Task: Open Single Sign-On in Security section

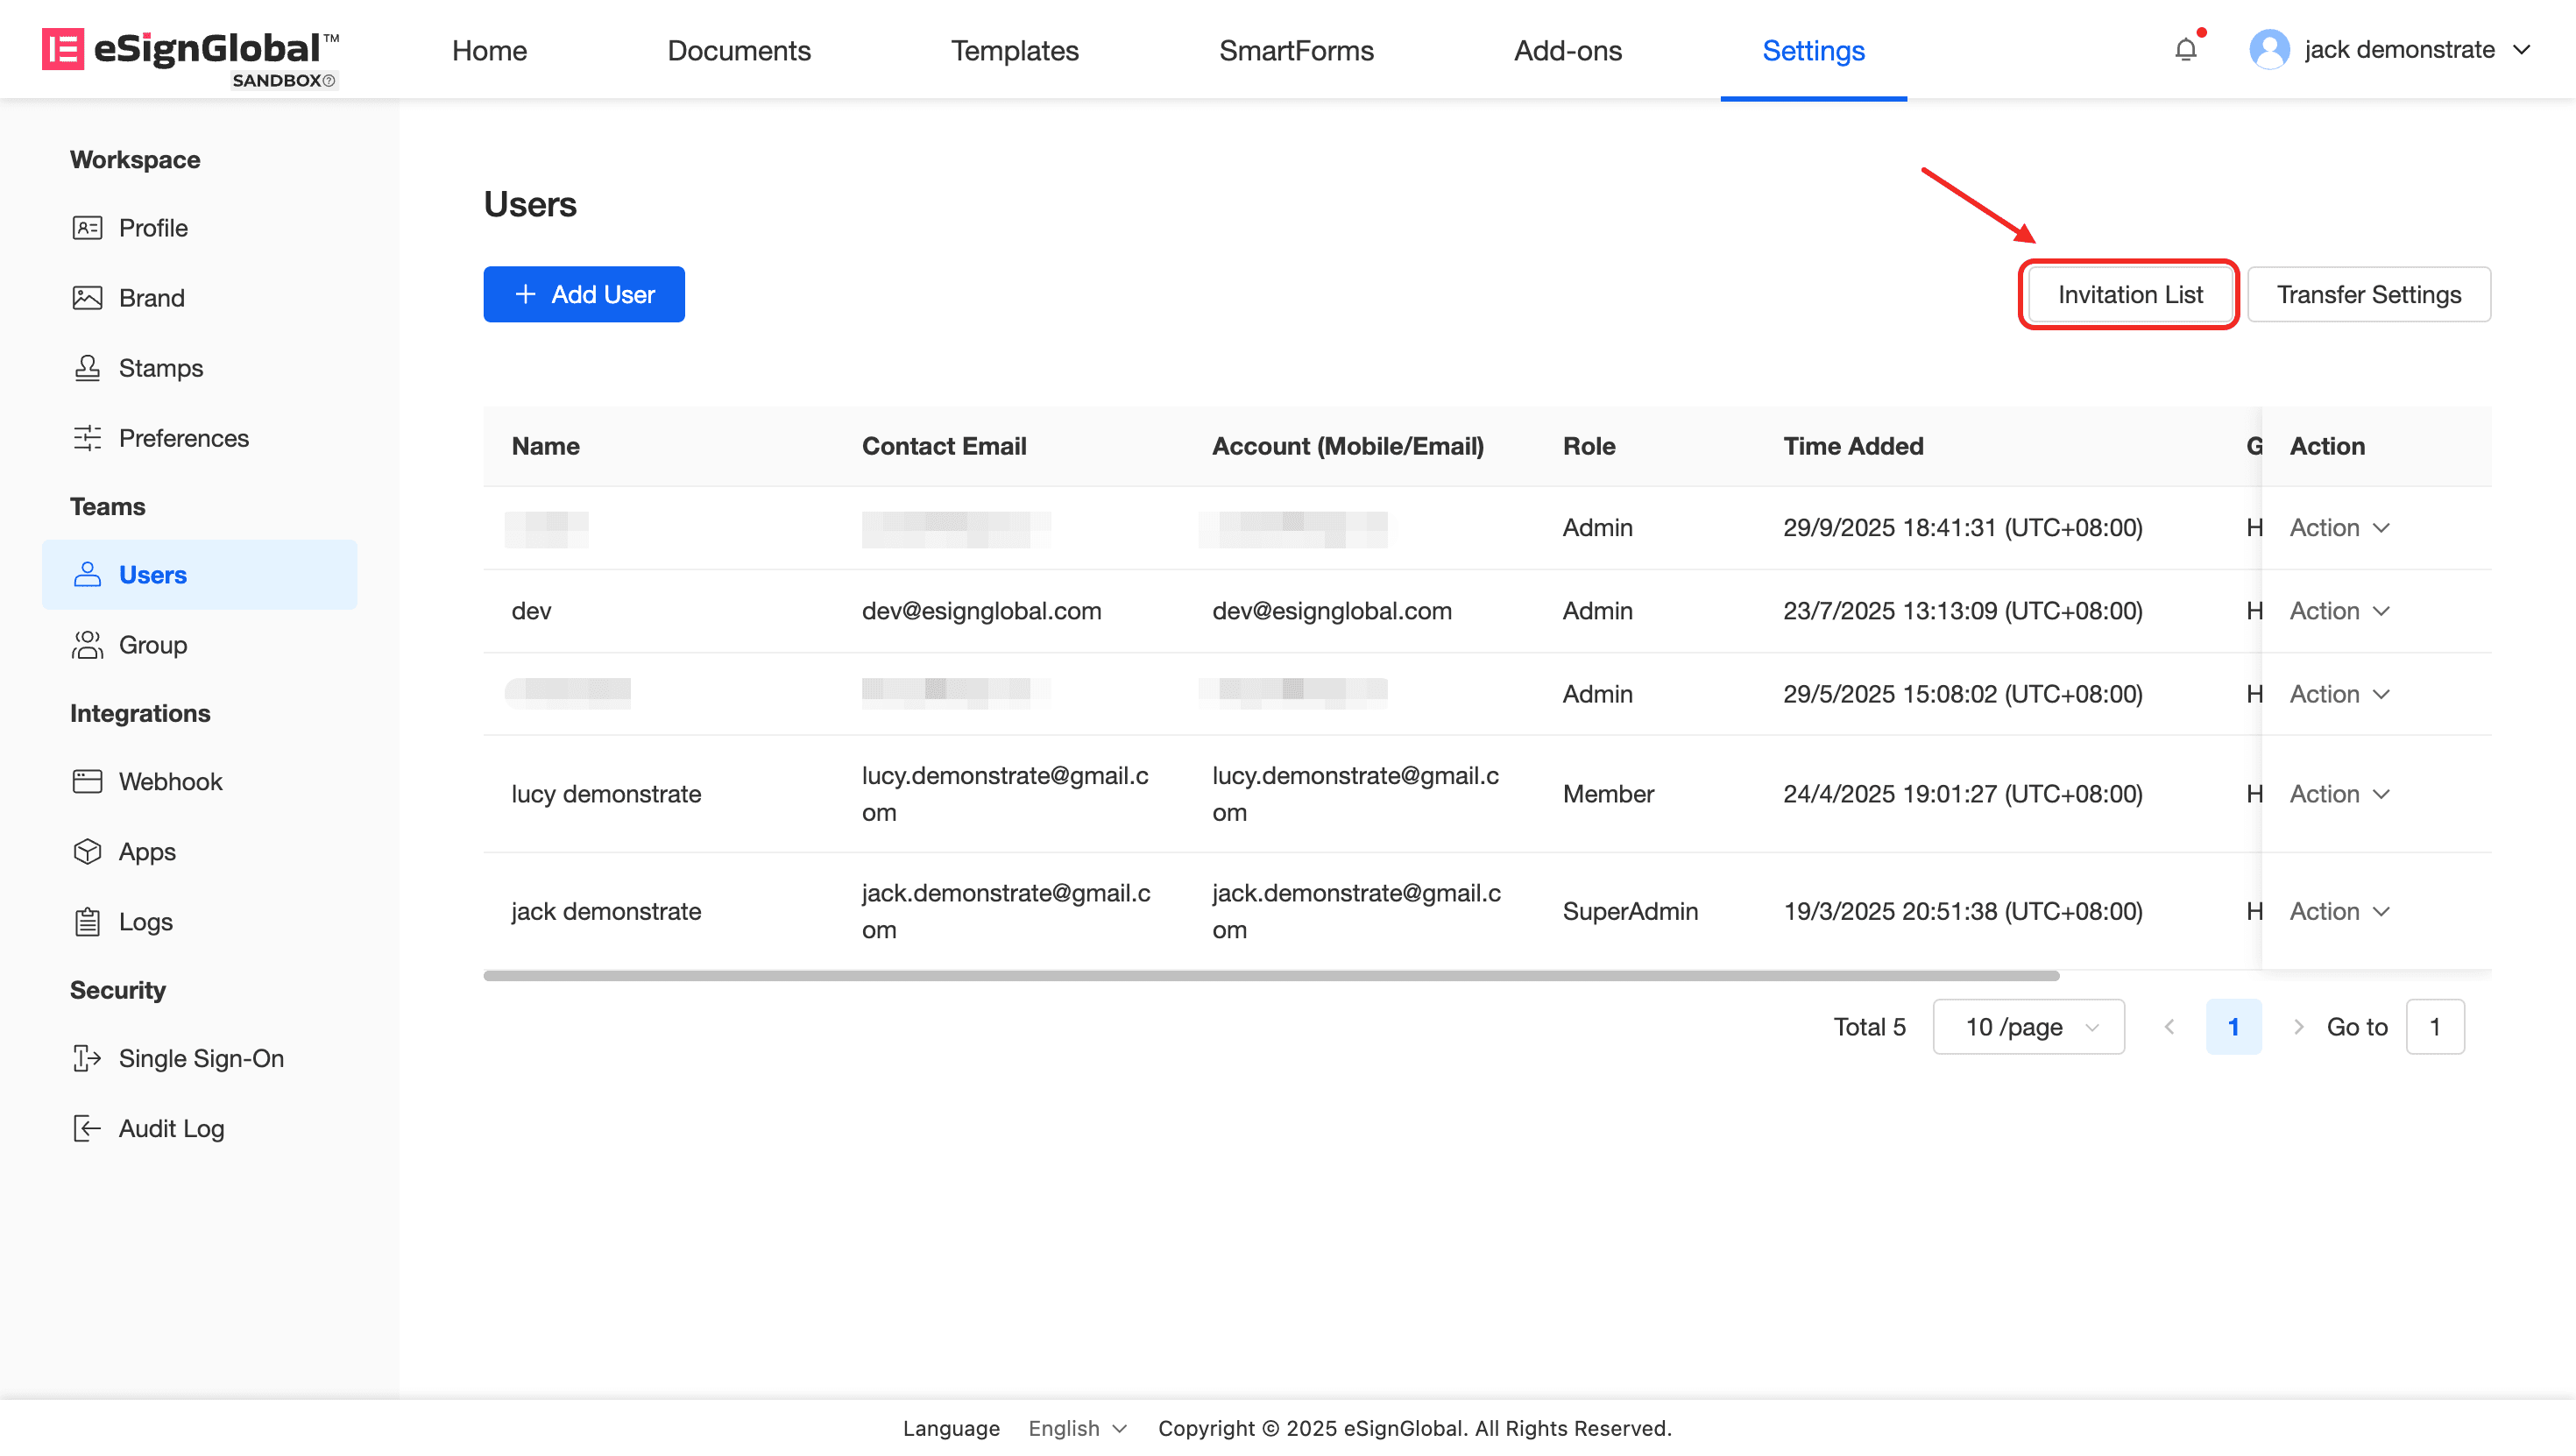Action: coord(200,1058)
